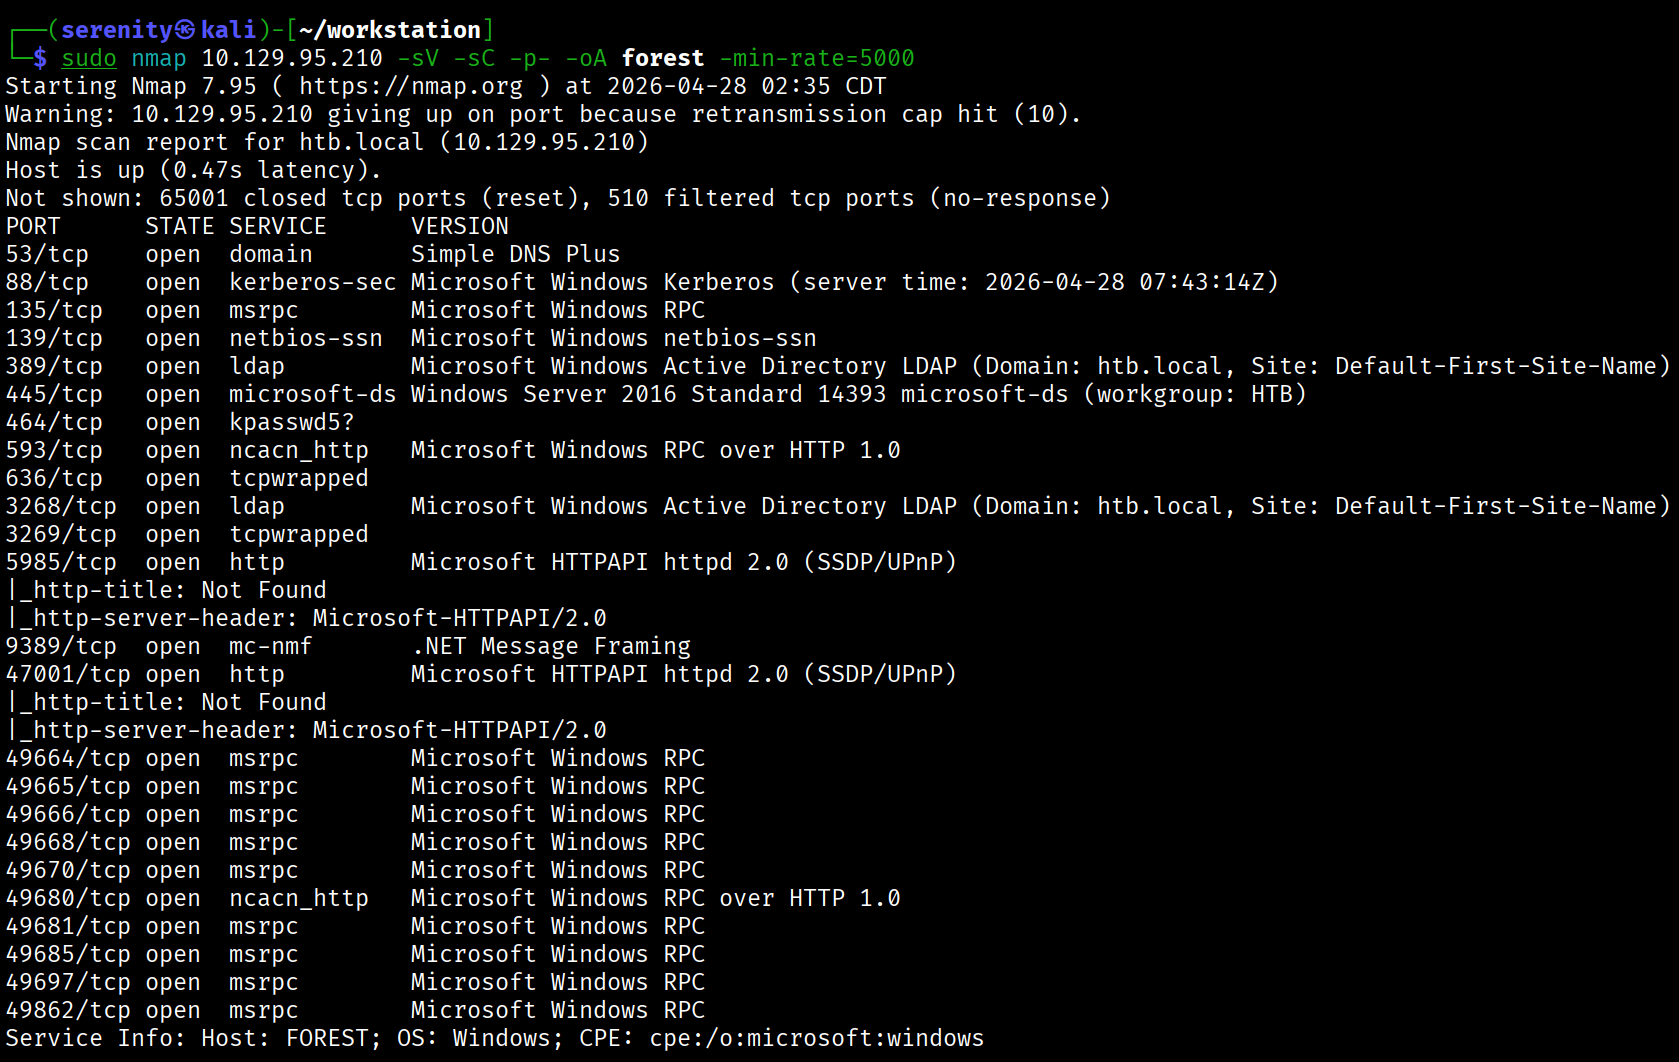Click the 3268/tcp port entry
Screen dimensions: 1679x1062
tap(61, 506)
